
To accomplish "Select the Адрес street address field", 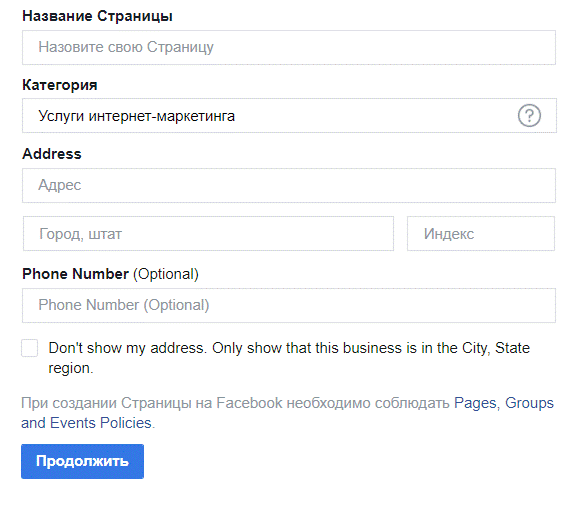I will pyautogui.click(x=289, y=185).
